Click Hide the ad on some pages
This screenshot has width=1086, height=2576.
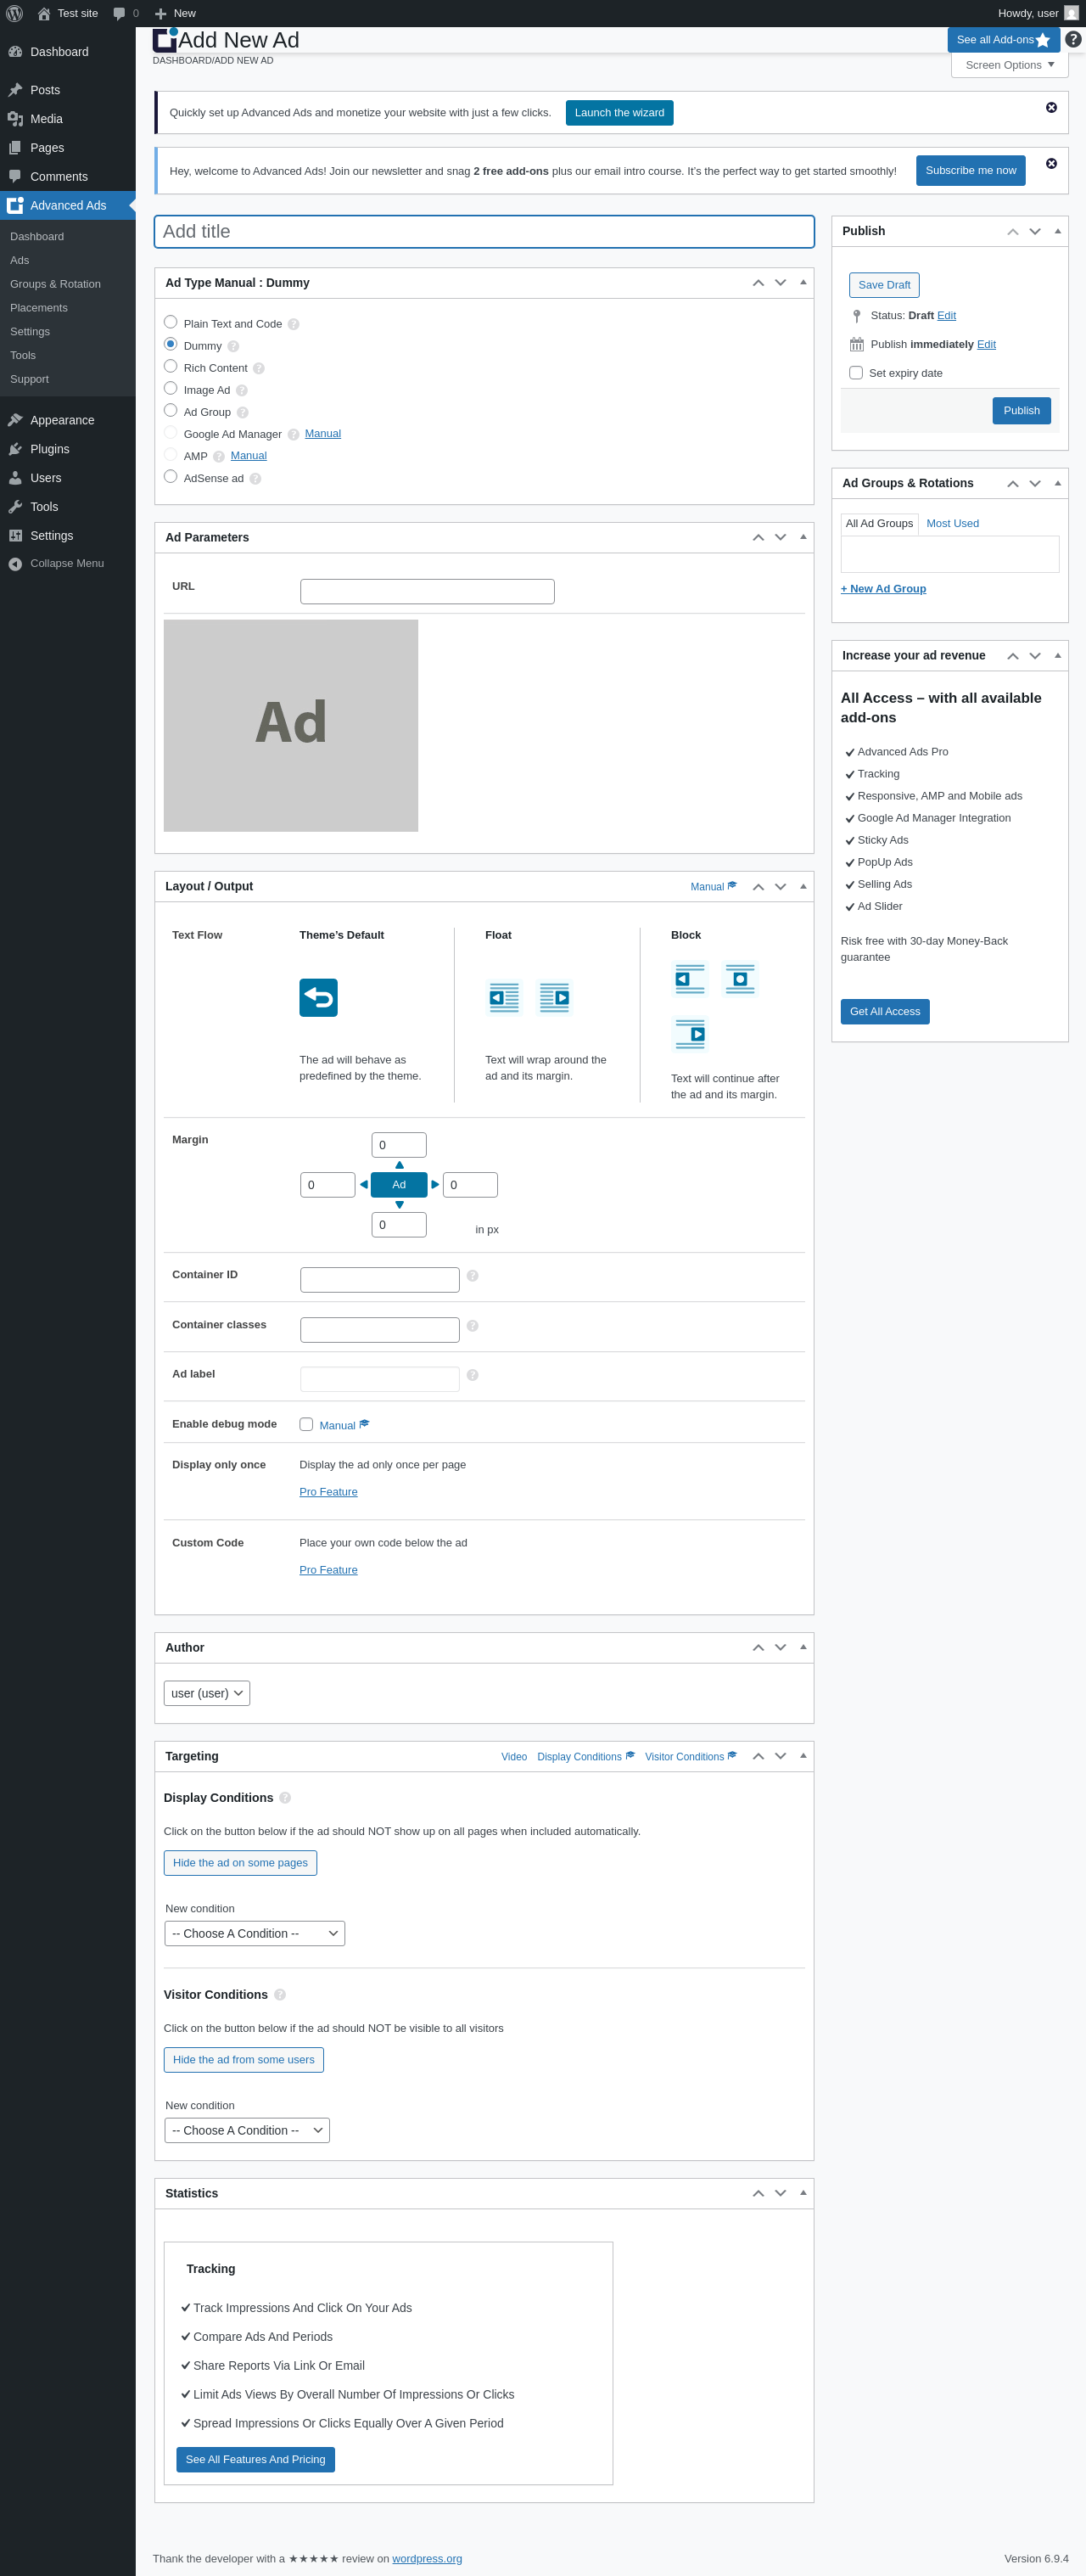(240, 1863)
